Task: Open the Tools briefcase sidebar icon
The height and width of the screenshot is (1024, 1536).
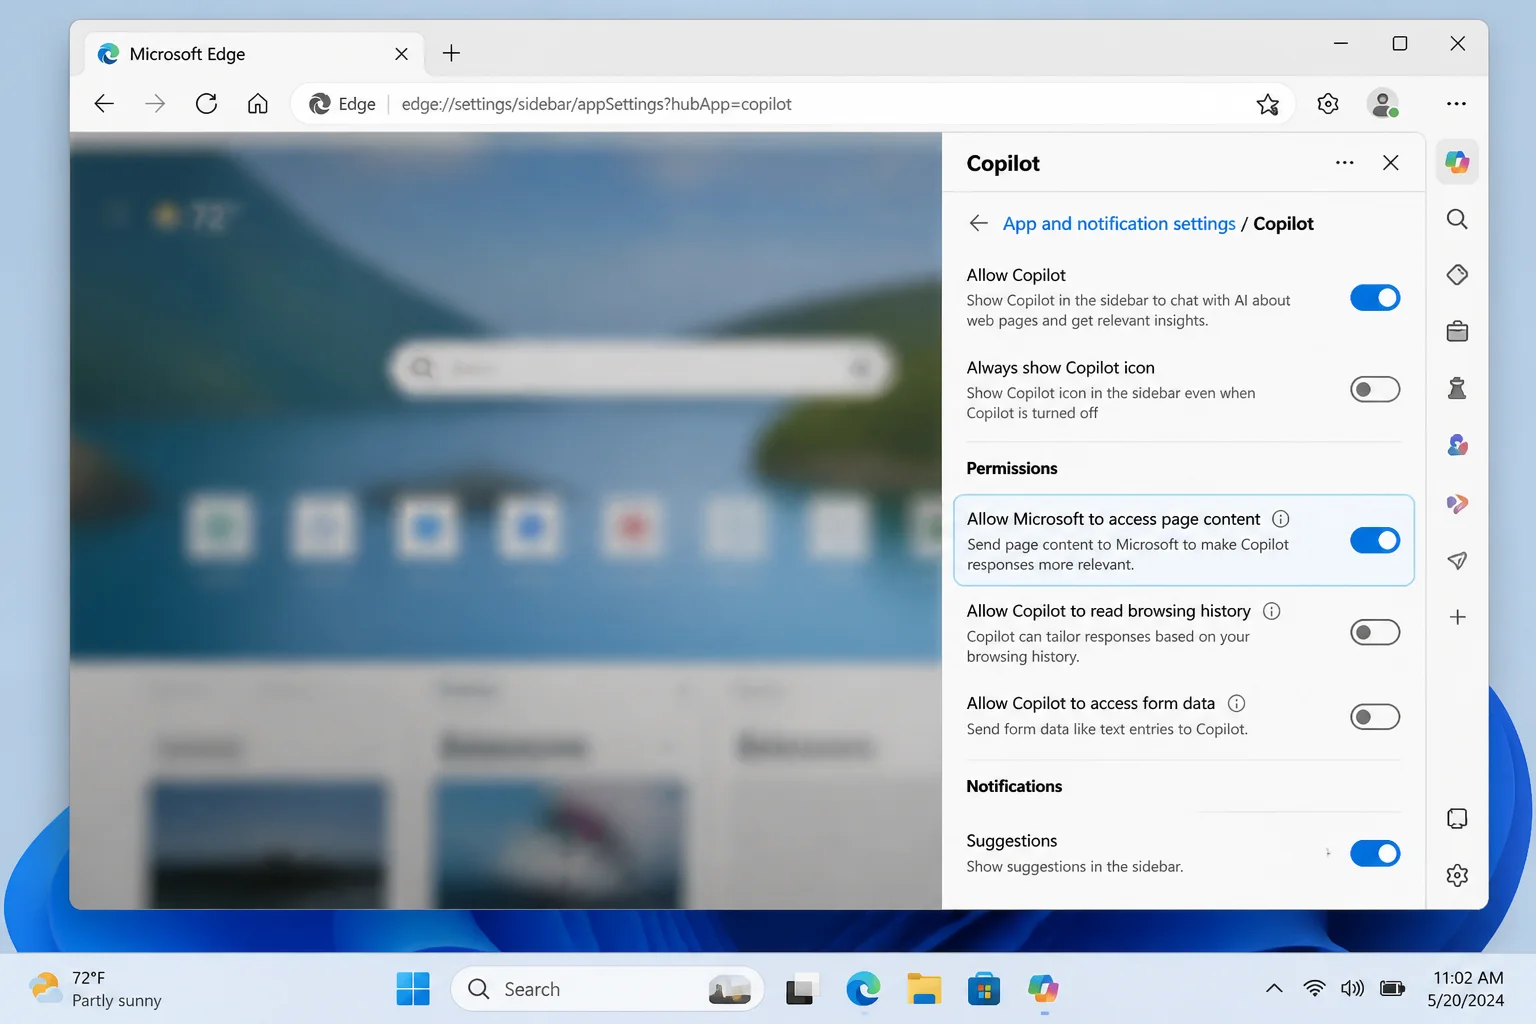Action: [1457, 331]
